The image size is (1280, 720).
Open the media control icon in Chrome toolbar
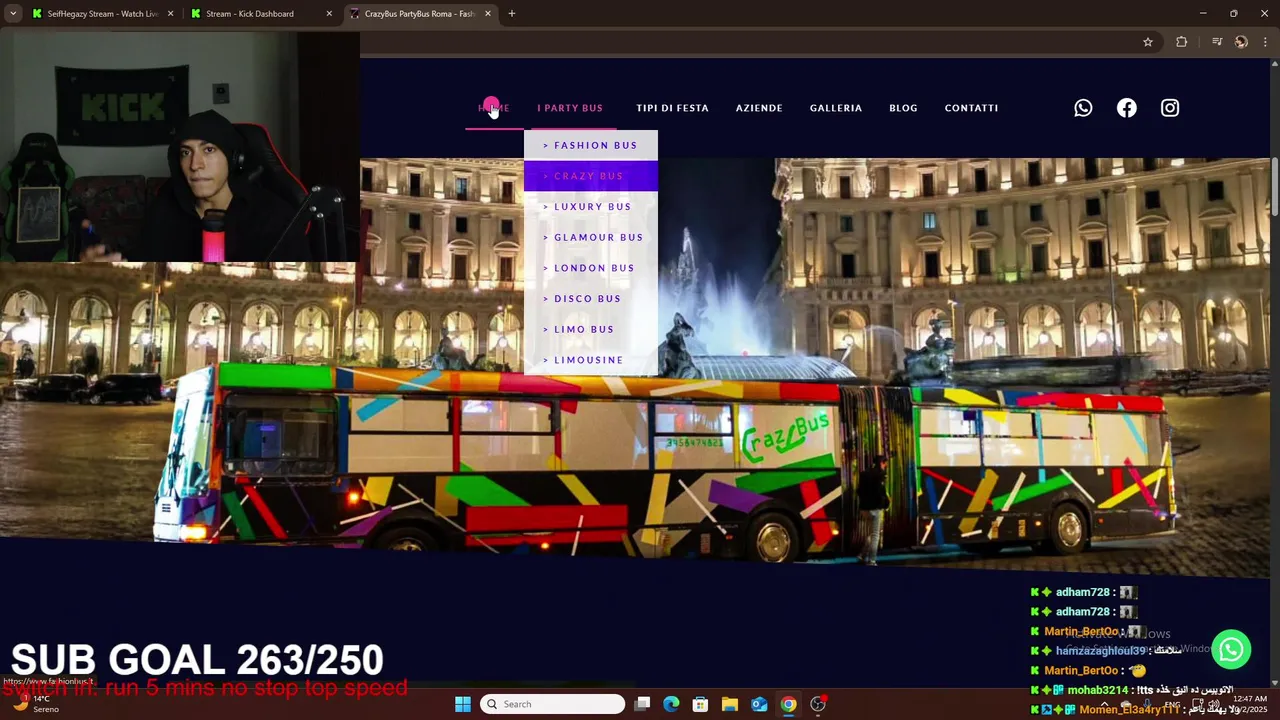point(1217,42)
